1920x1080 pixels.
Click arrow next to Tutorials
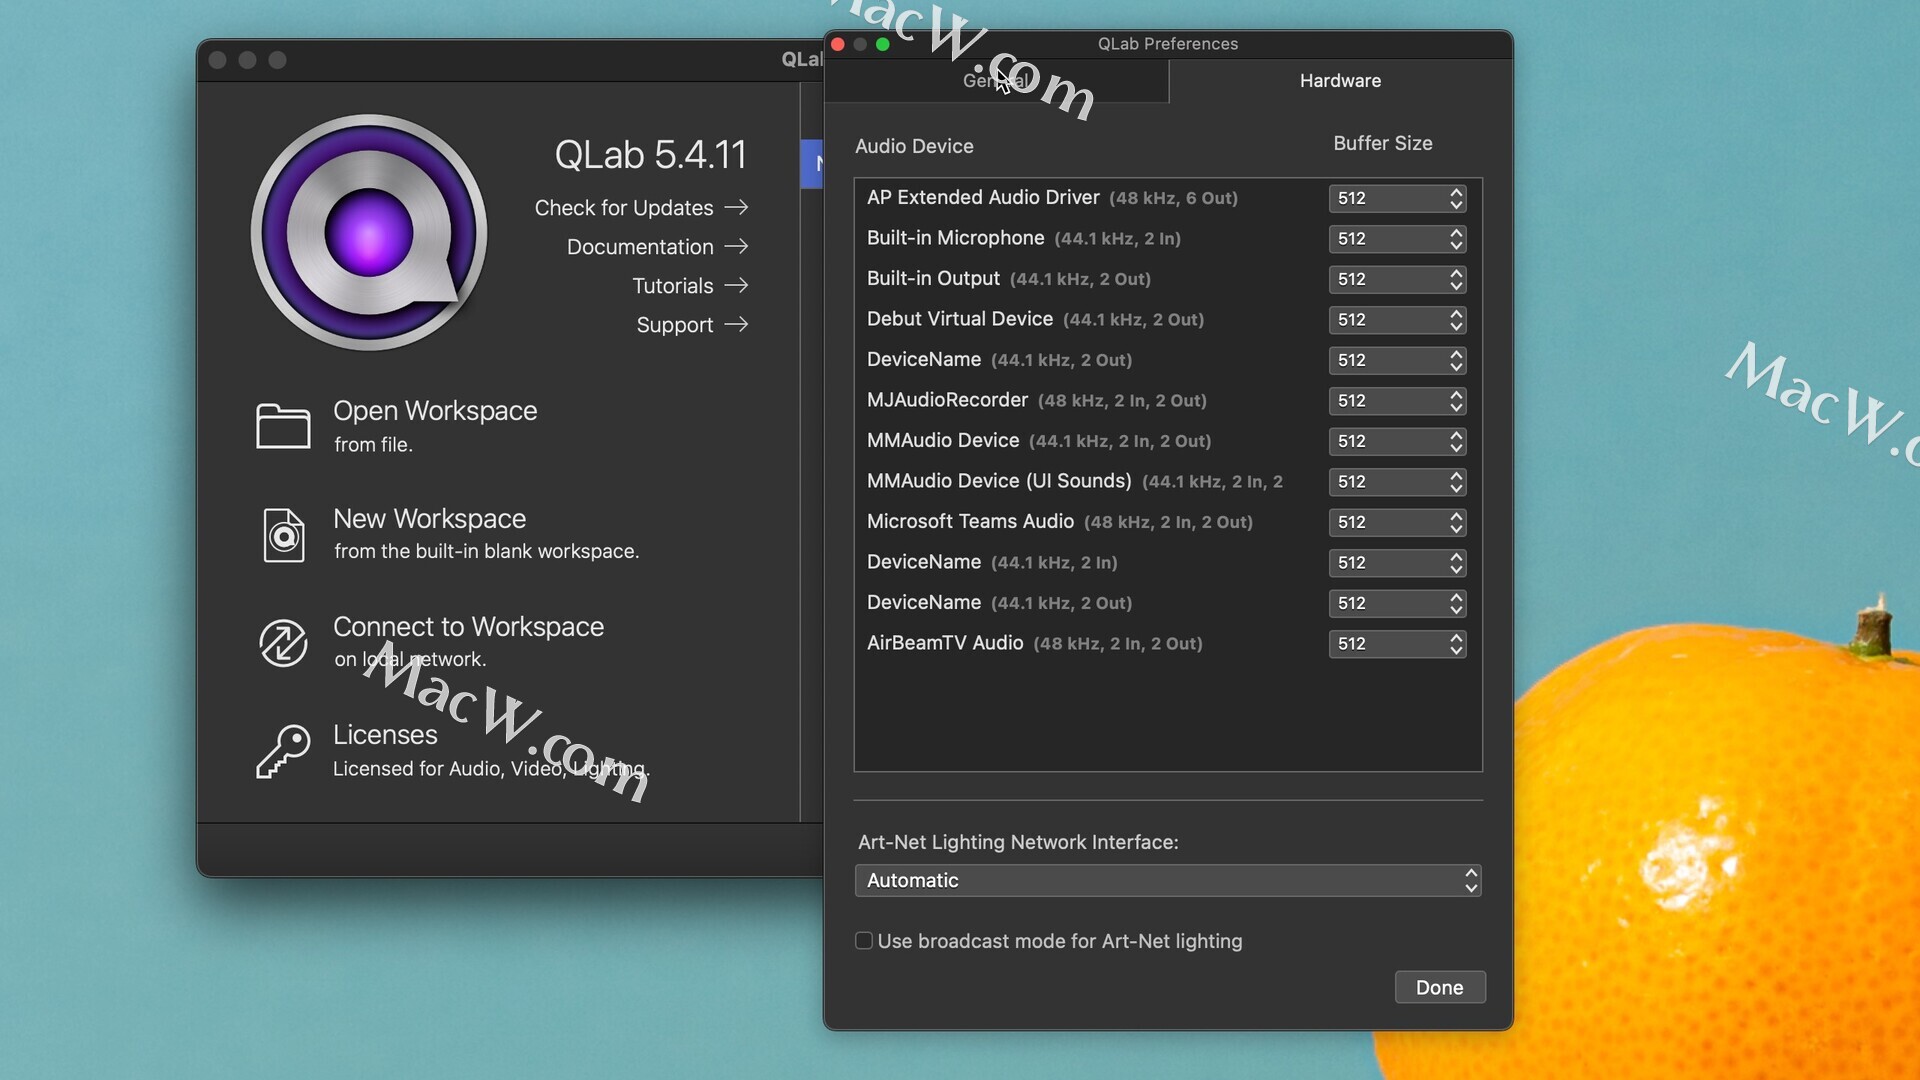737,285
